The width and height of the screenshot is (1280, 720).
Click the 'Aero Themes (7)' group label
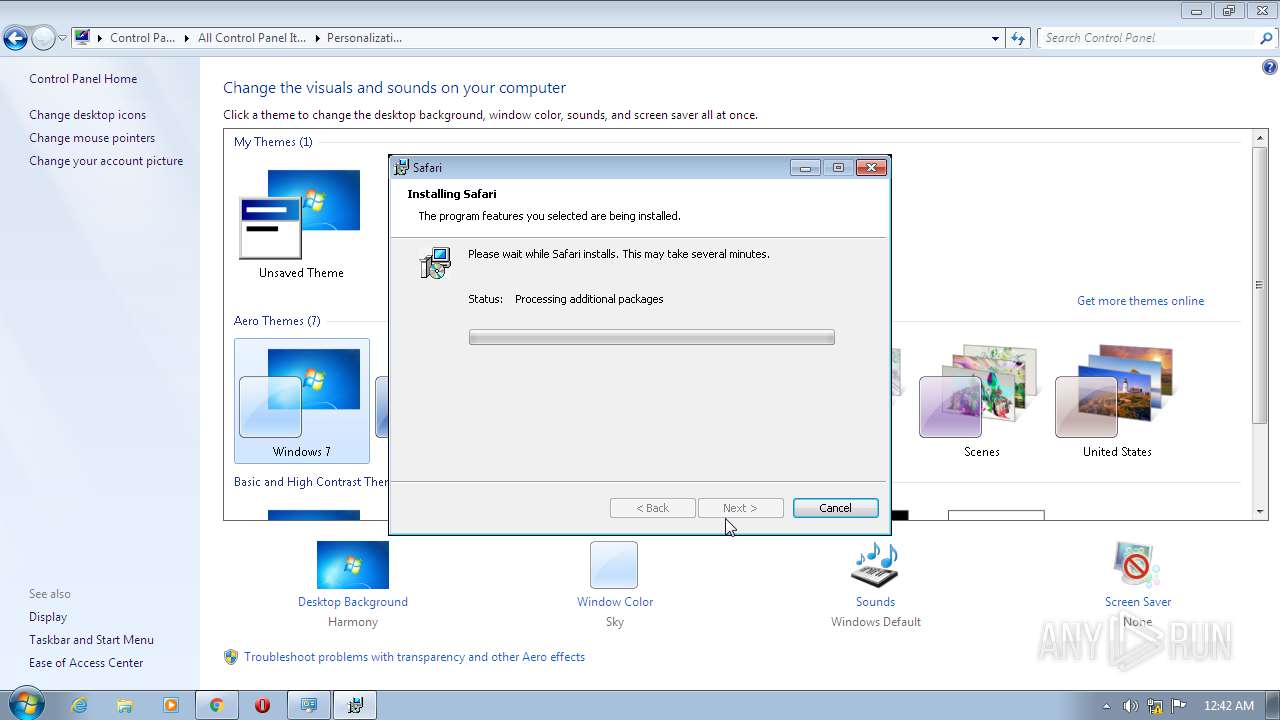click(277, 321)
